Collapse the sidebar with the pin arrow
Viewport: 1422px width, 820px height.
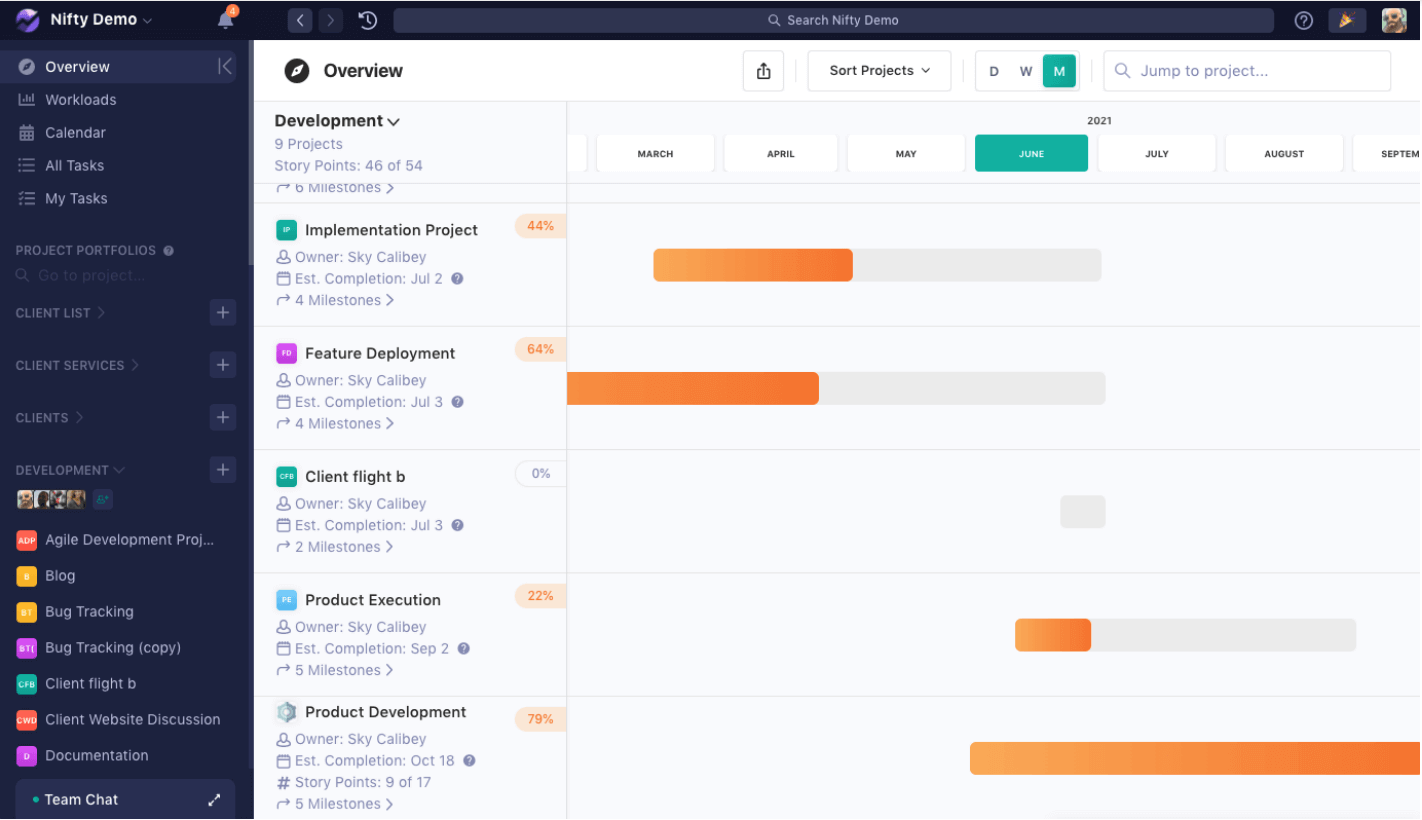tap(226, 66)
